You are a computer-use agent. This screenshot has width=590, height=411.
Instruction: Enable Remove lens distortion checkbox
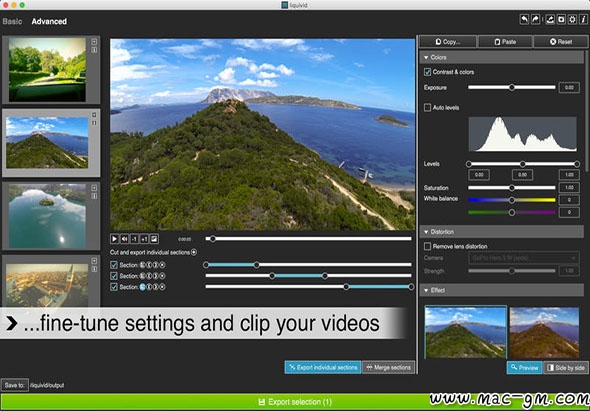(427, 246)
